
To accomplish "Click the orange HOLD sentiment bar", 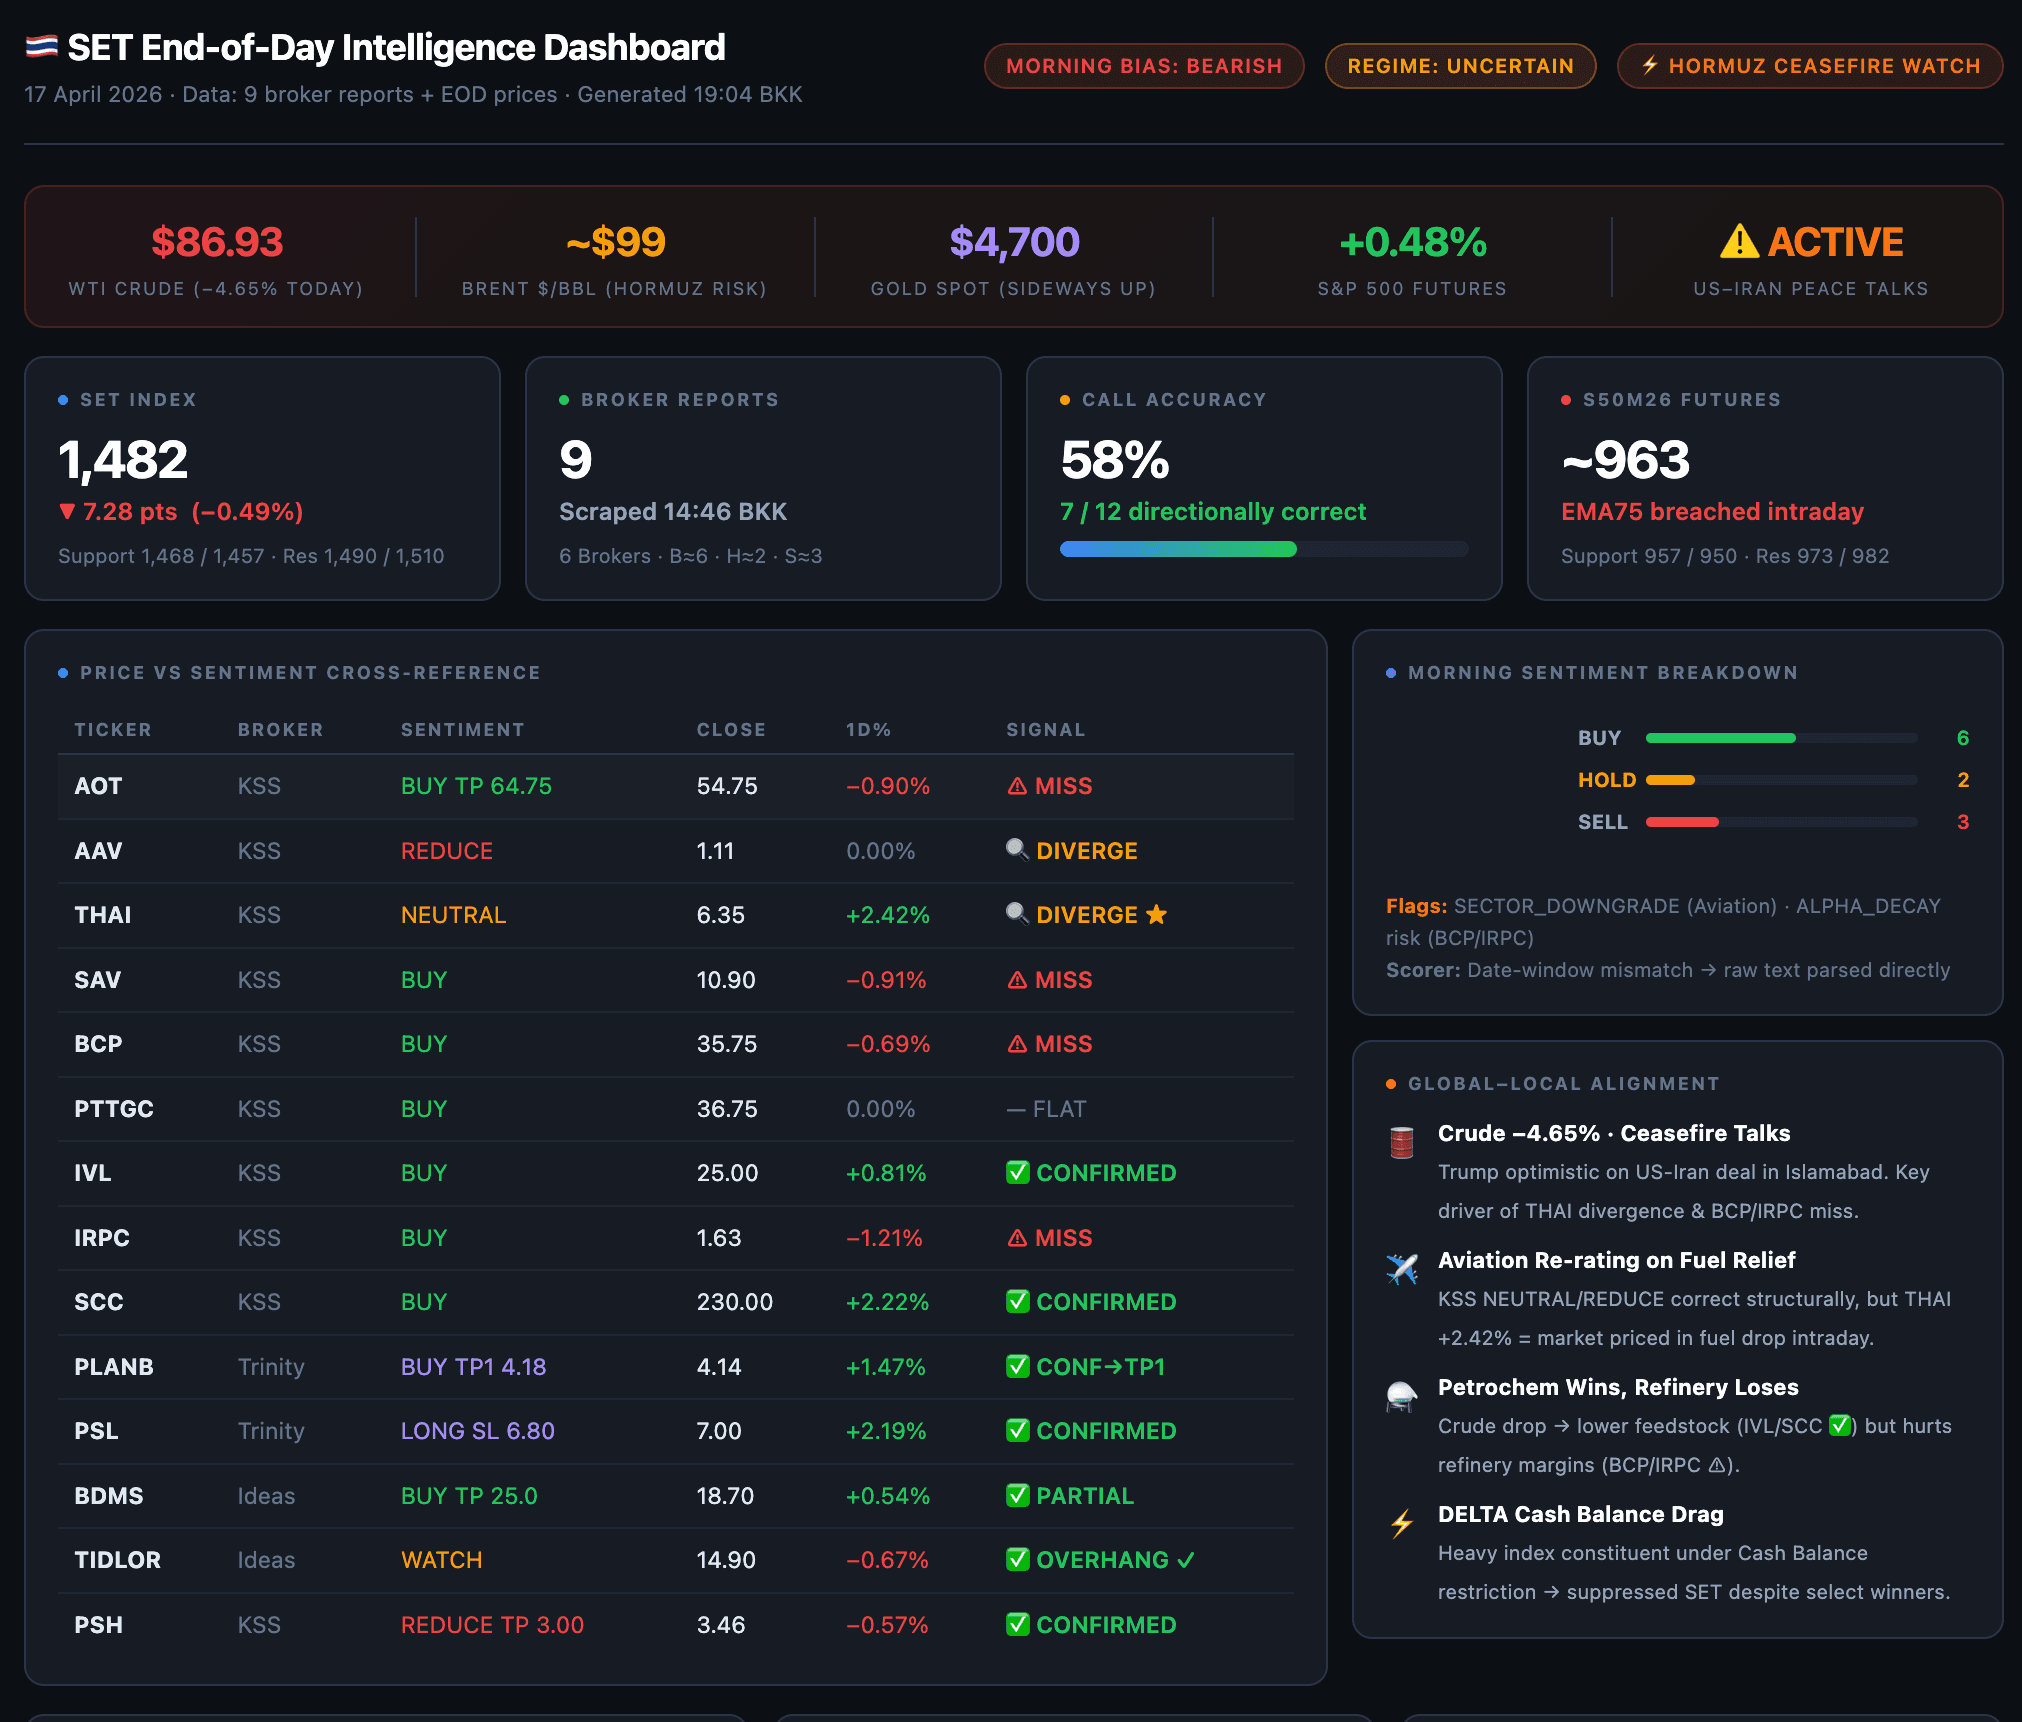I will (x=1670, y=780).
